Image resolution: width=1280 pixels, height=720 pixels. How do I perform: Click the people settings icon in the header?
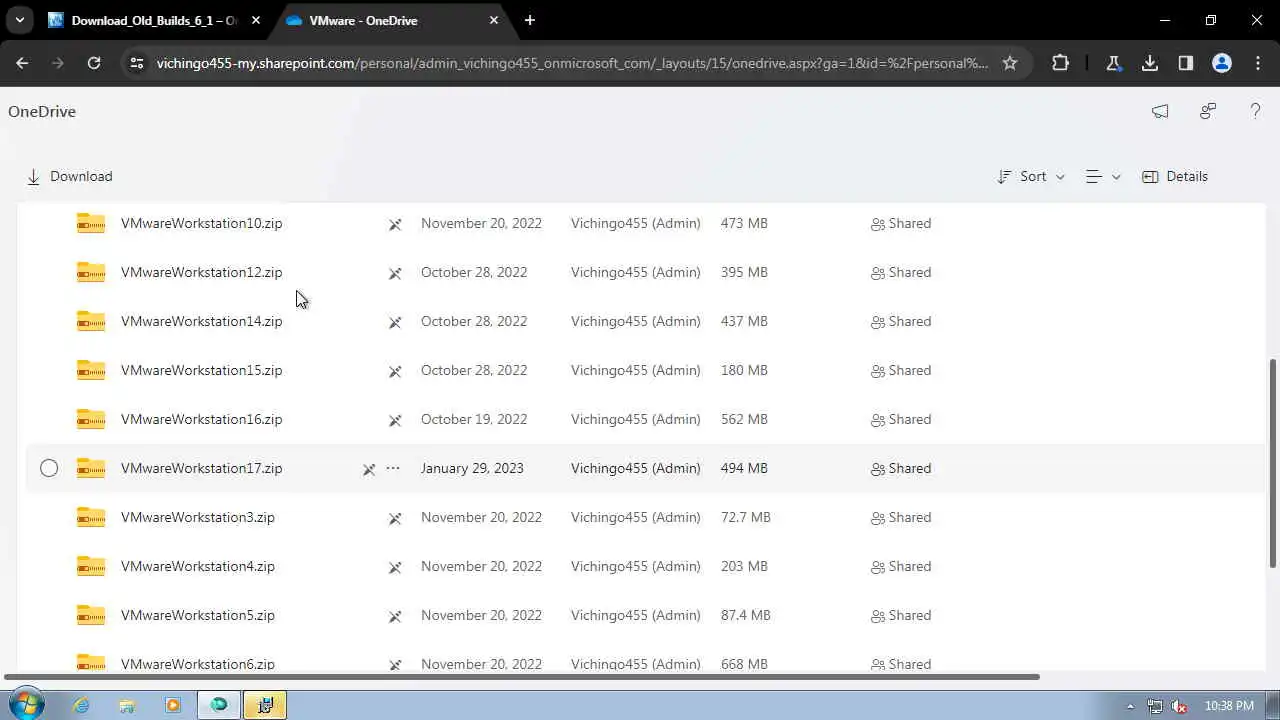(x=1208, y=111)
